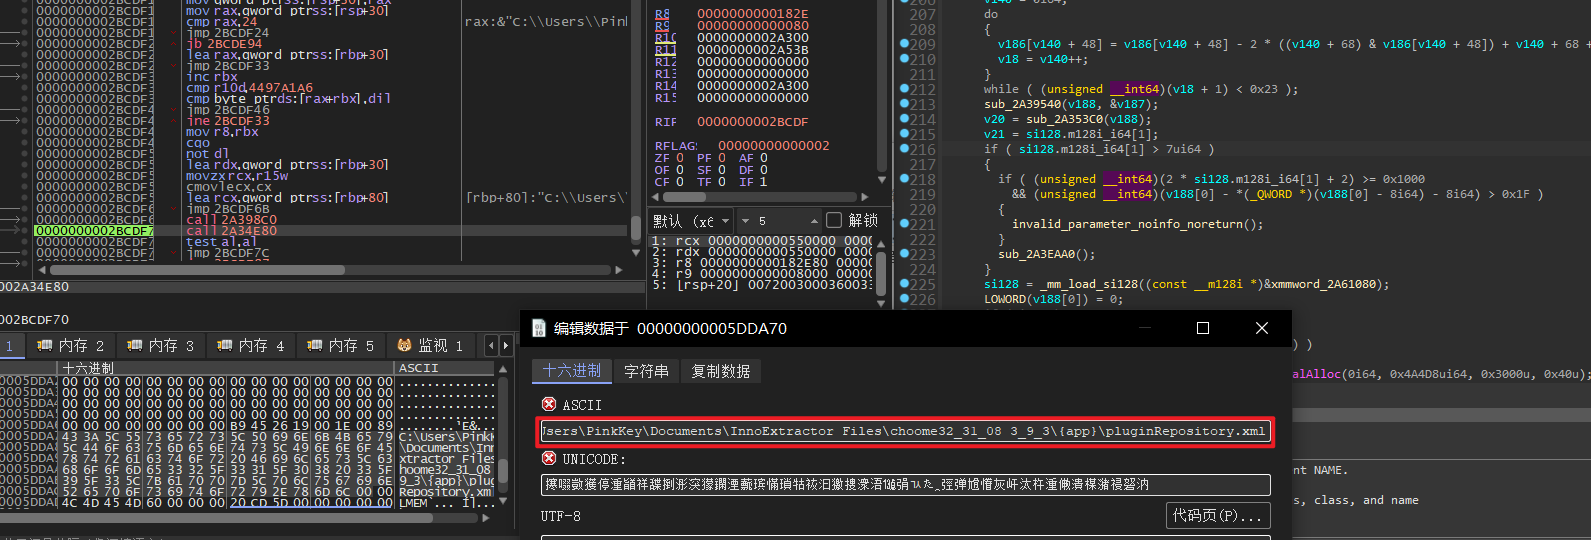Select argument row 1: rcx

(762, 241)
